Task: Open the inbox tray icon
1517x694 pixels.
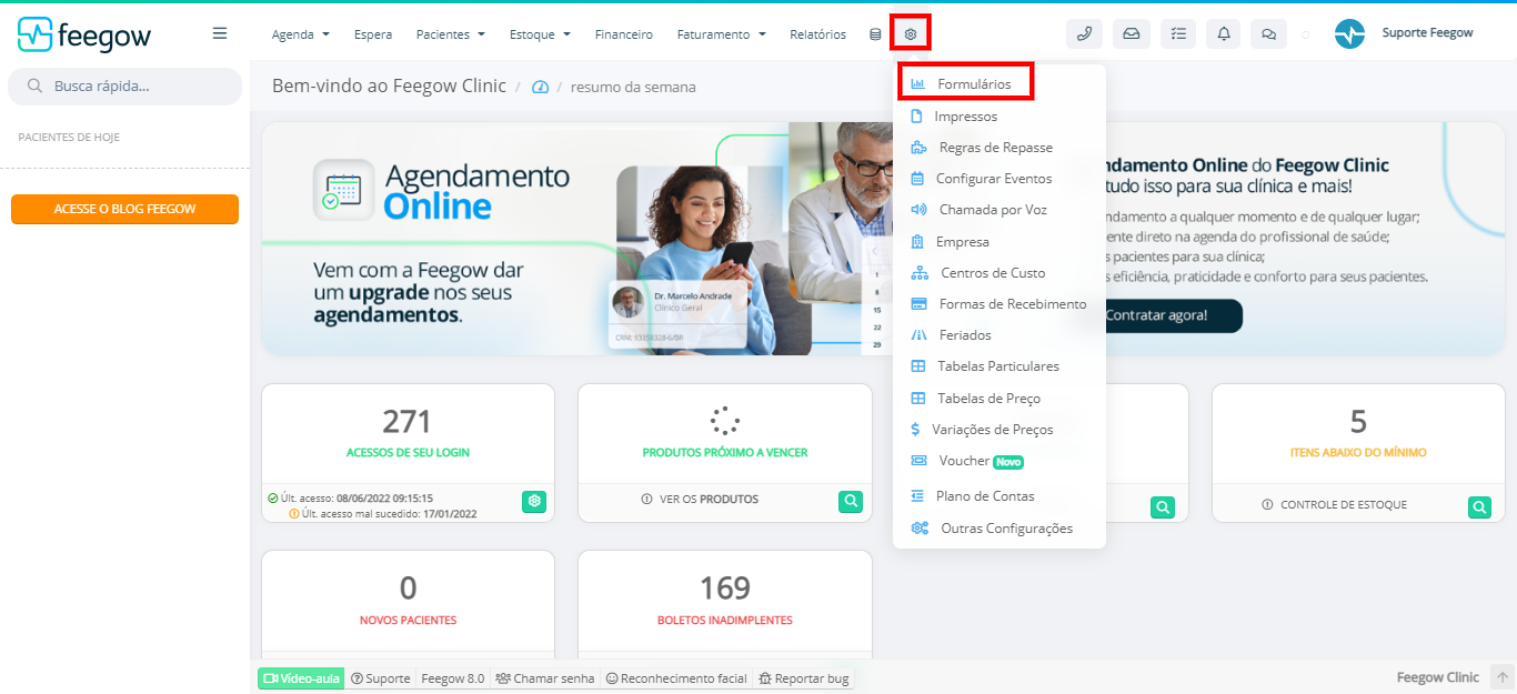Action: (1131, 34)
